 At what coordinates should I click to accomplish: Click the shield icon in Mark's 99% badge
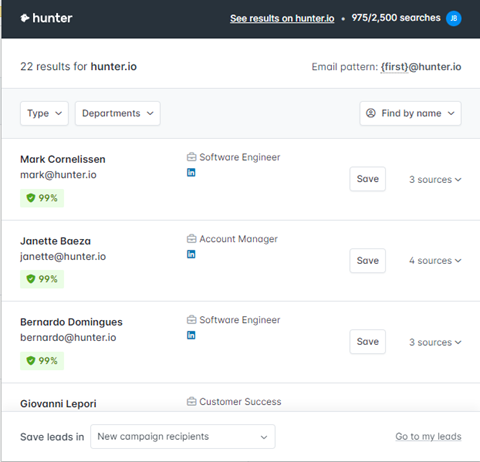(x=31, y=198)
